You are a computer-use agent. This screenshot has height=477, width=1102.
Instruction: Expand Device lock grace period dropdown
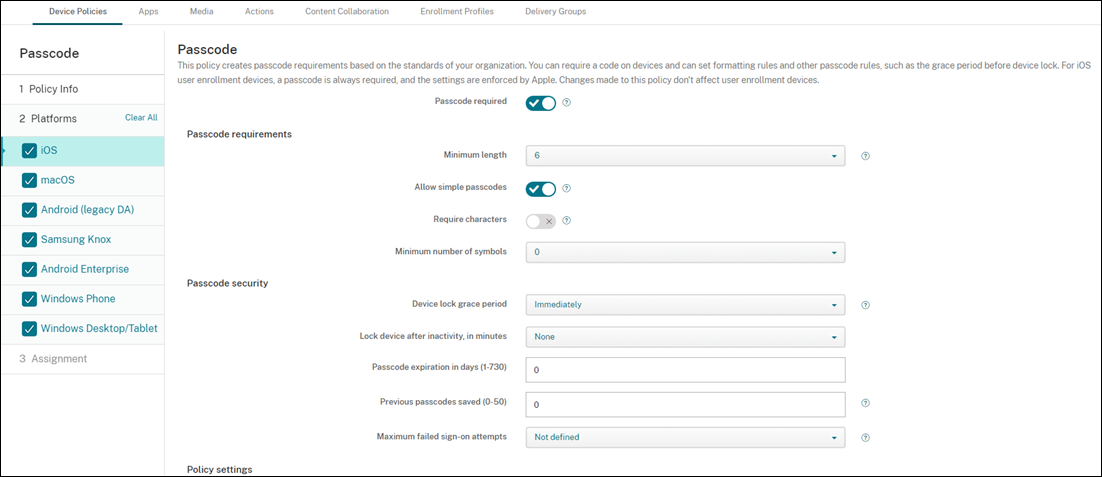(685, 305)
